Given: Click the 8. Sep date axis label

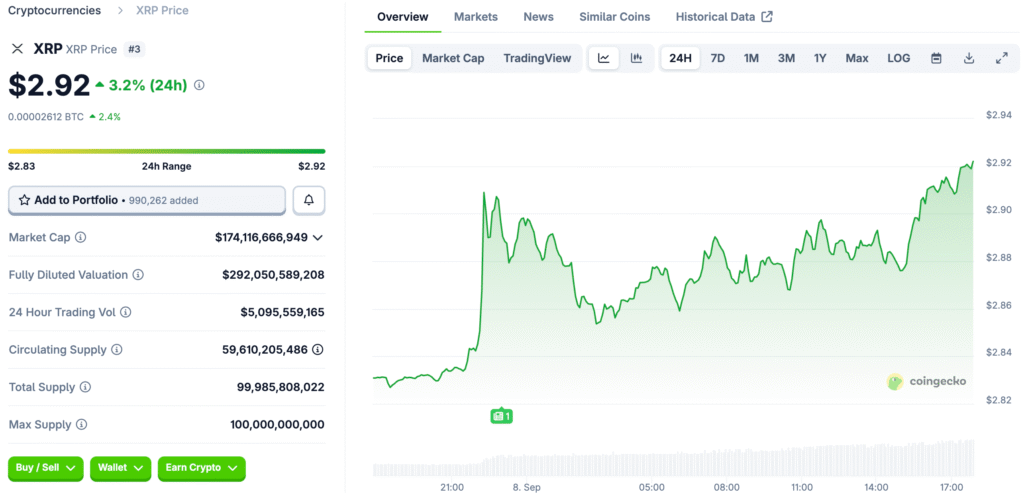Looking at the screenshot, I should (526, 487).
